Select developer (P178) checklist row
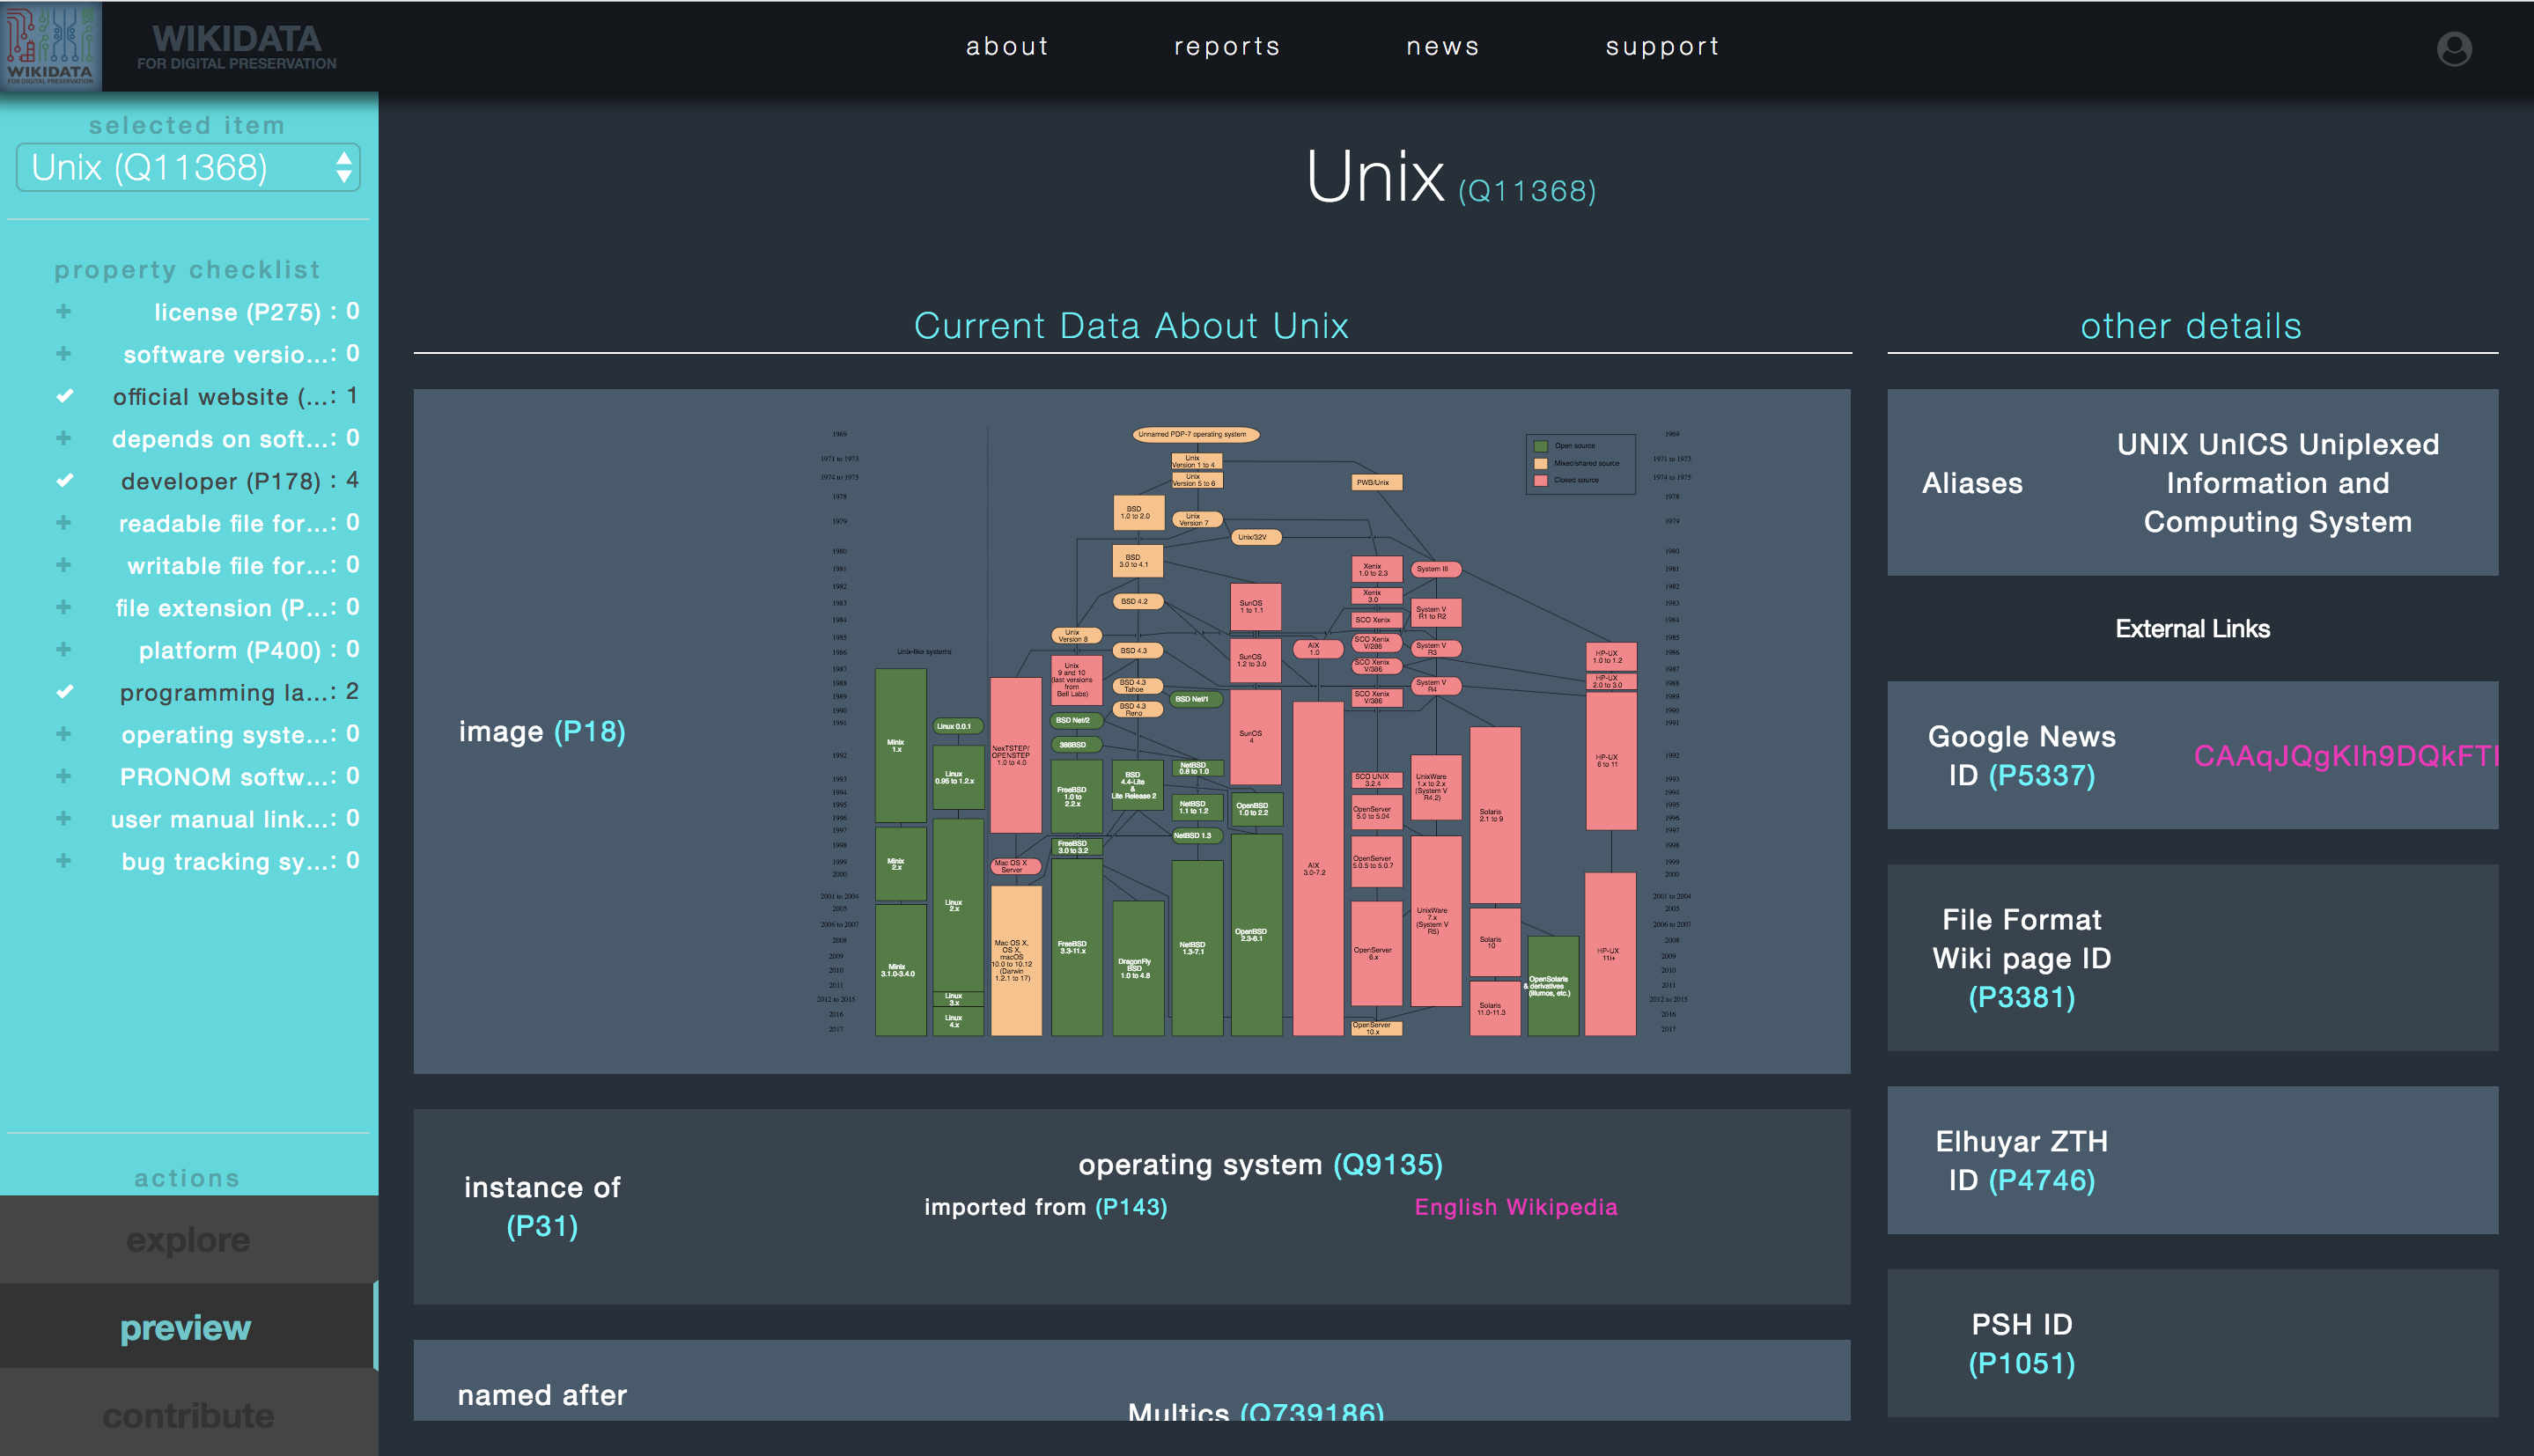The width and height of the screenshot is (2534, 1456). pyautogui.click(x=206, y=480)
